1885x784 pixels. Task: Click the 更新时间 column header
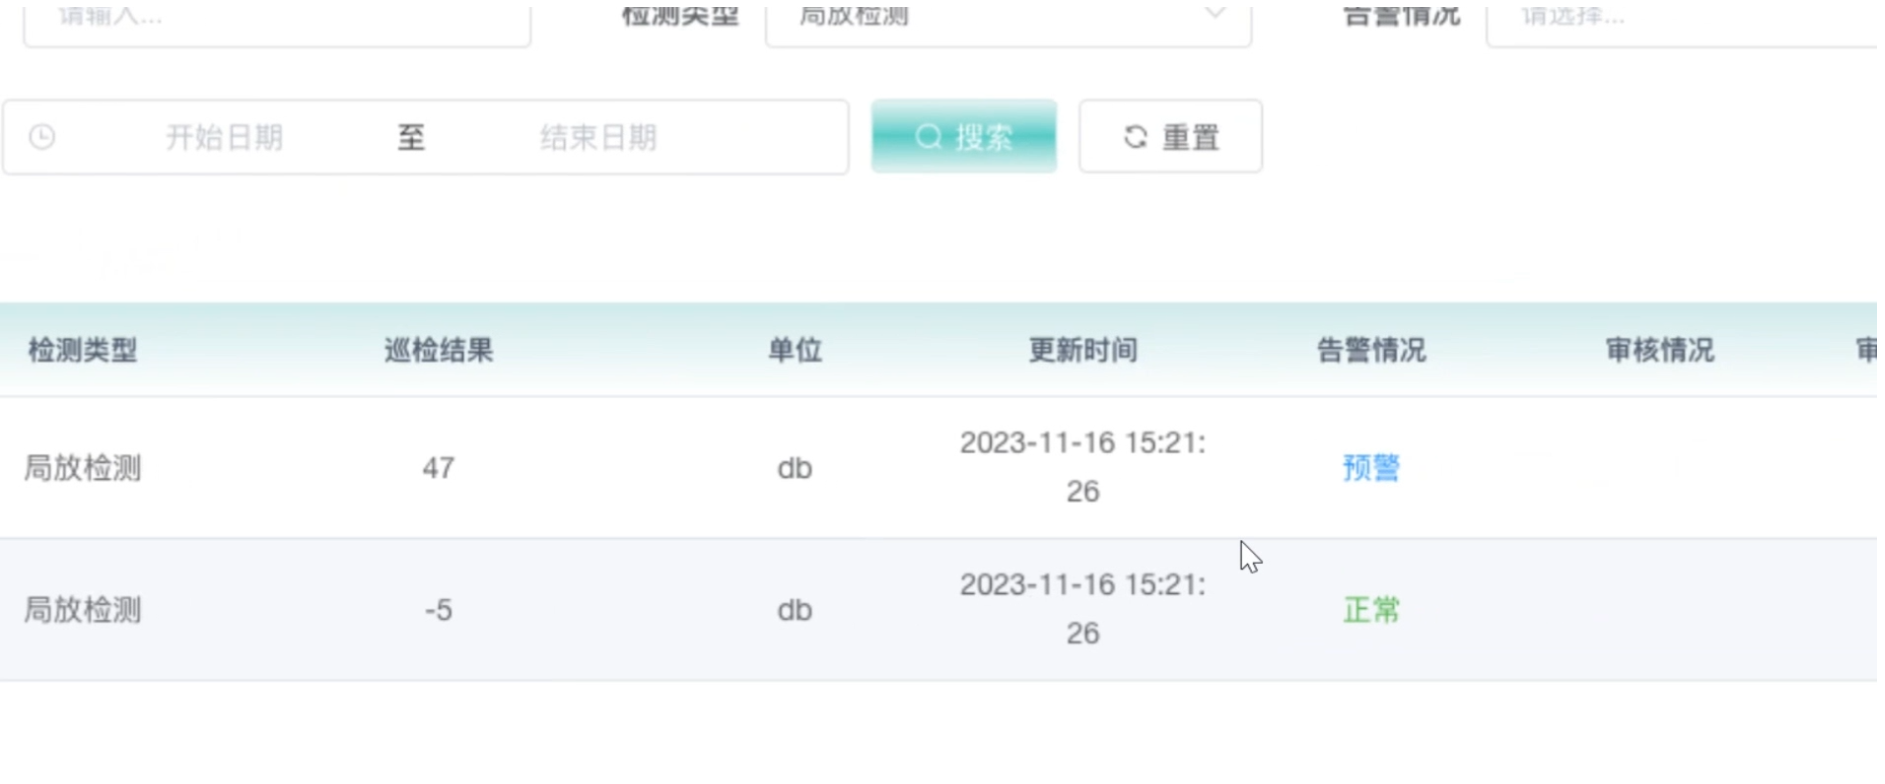[1083, 350]
